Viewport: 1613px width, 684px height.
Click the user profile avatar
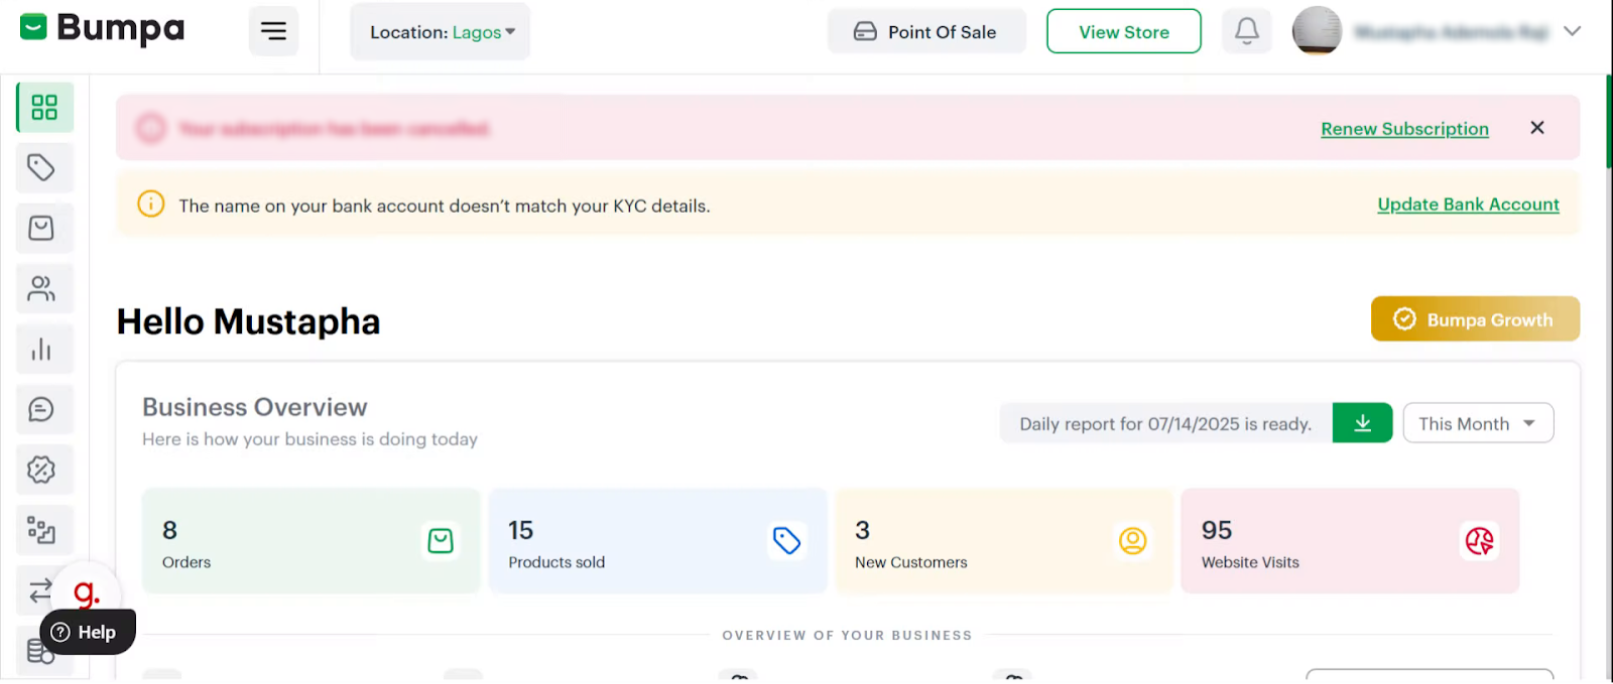pos(1317,31)
